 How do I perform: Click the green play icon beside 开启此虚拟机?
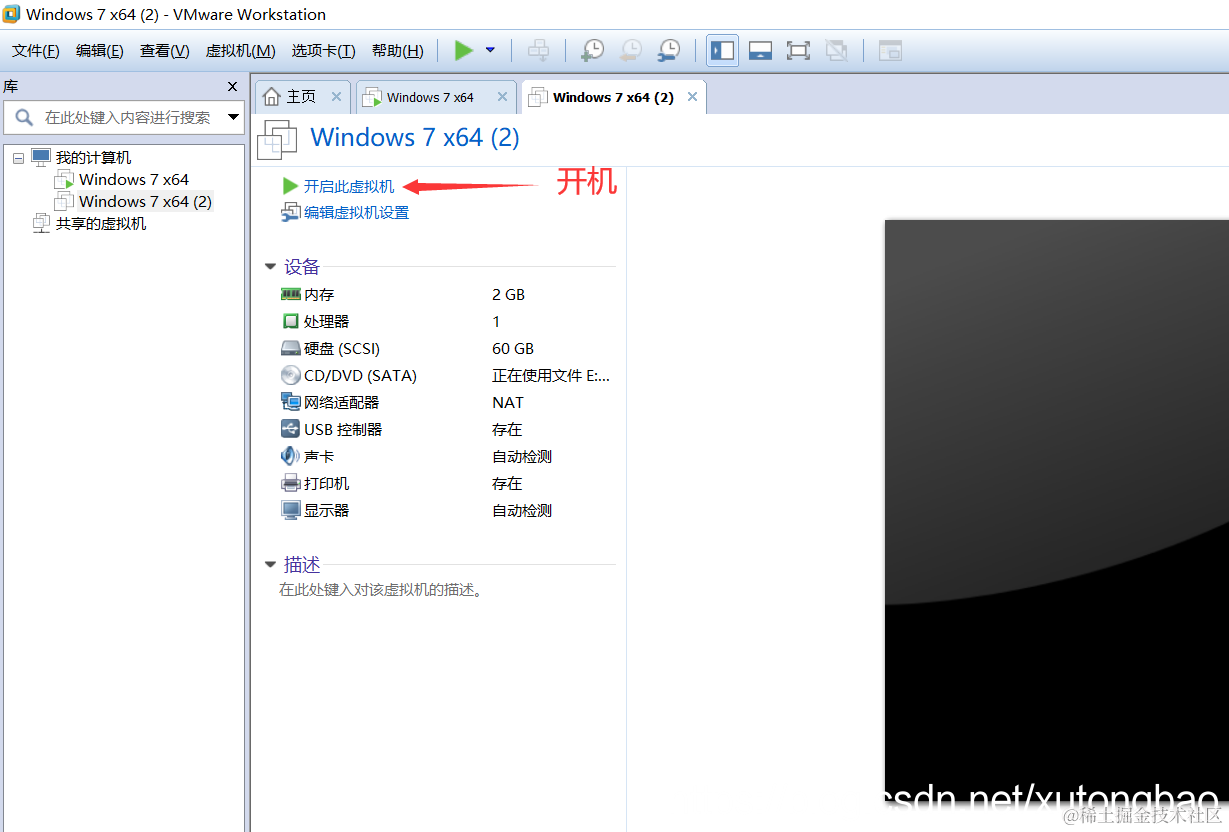tap(290, 186)
